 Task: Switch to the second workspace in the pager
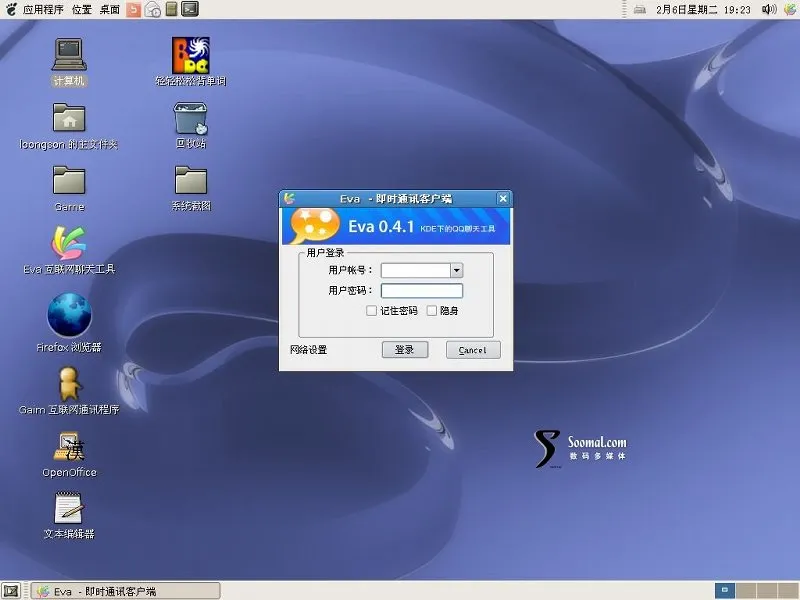click(745, 591)
